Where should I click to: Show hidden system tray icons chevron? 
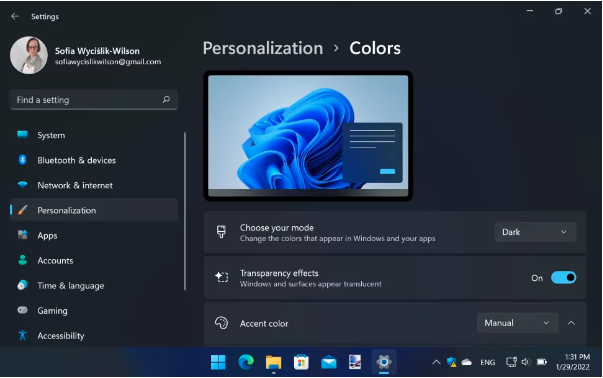coord(436,362)
